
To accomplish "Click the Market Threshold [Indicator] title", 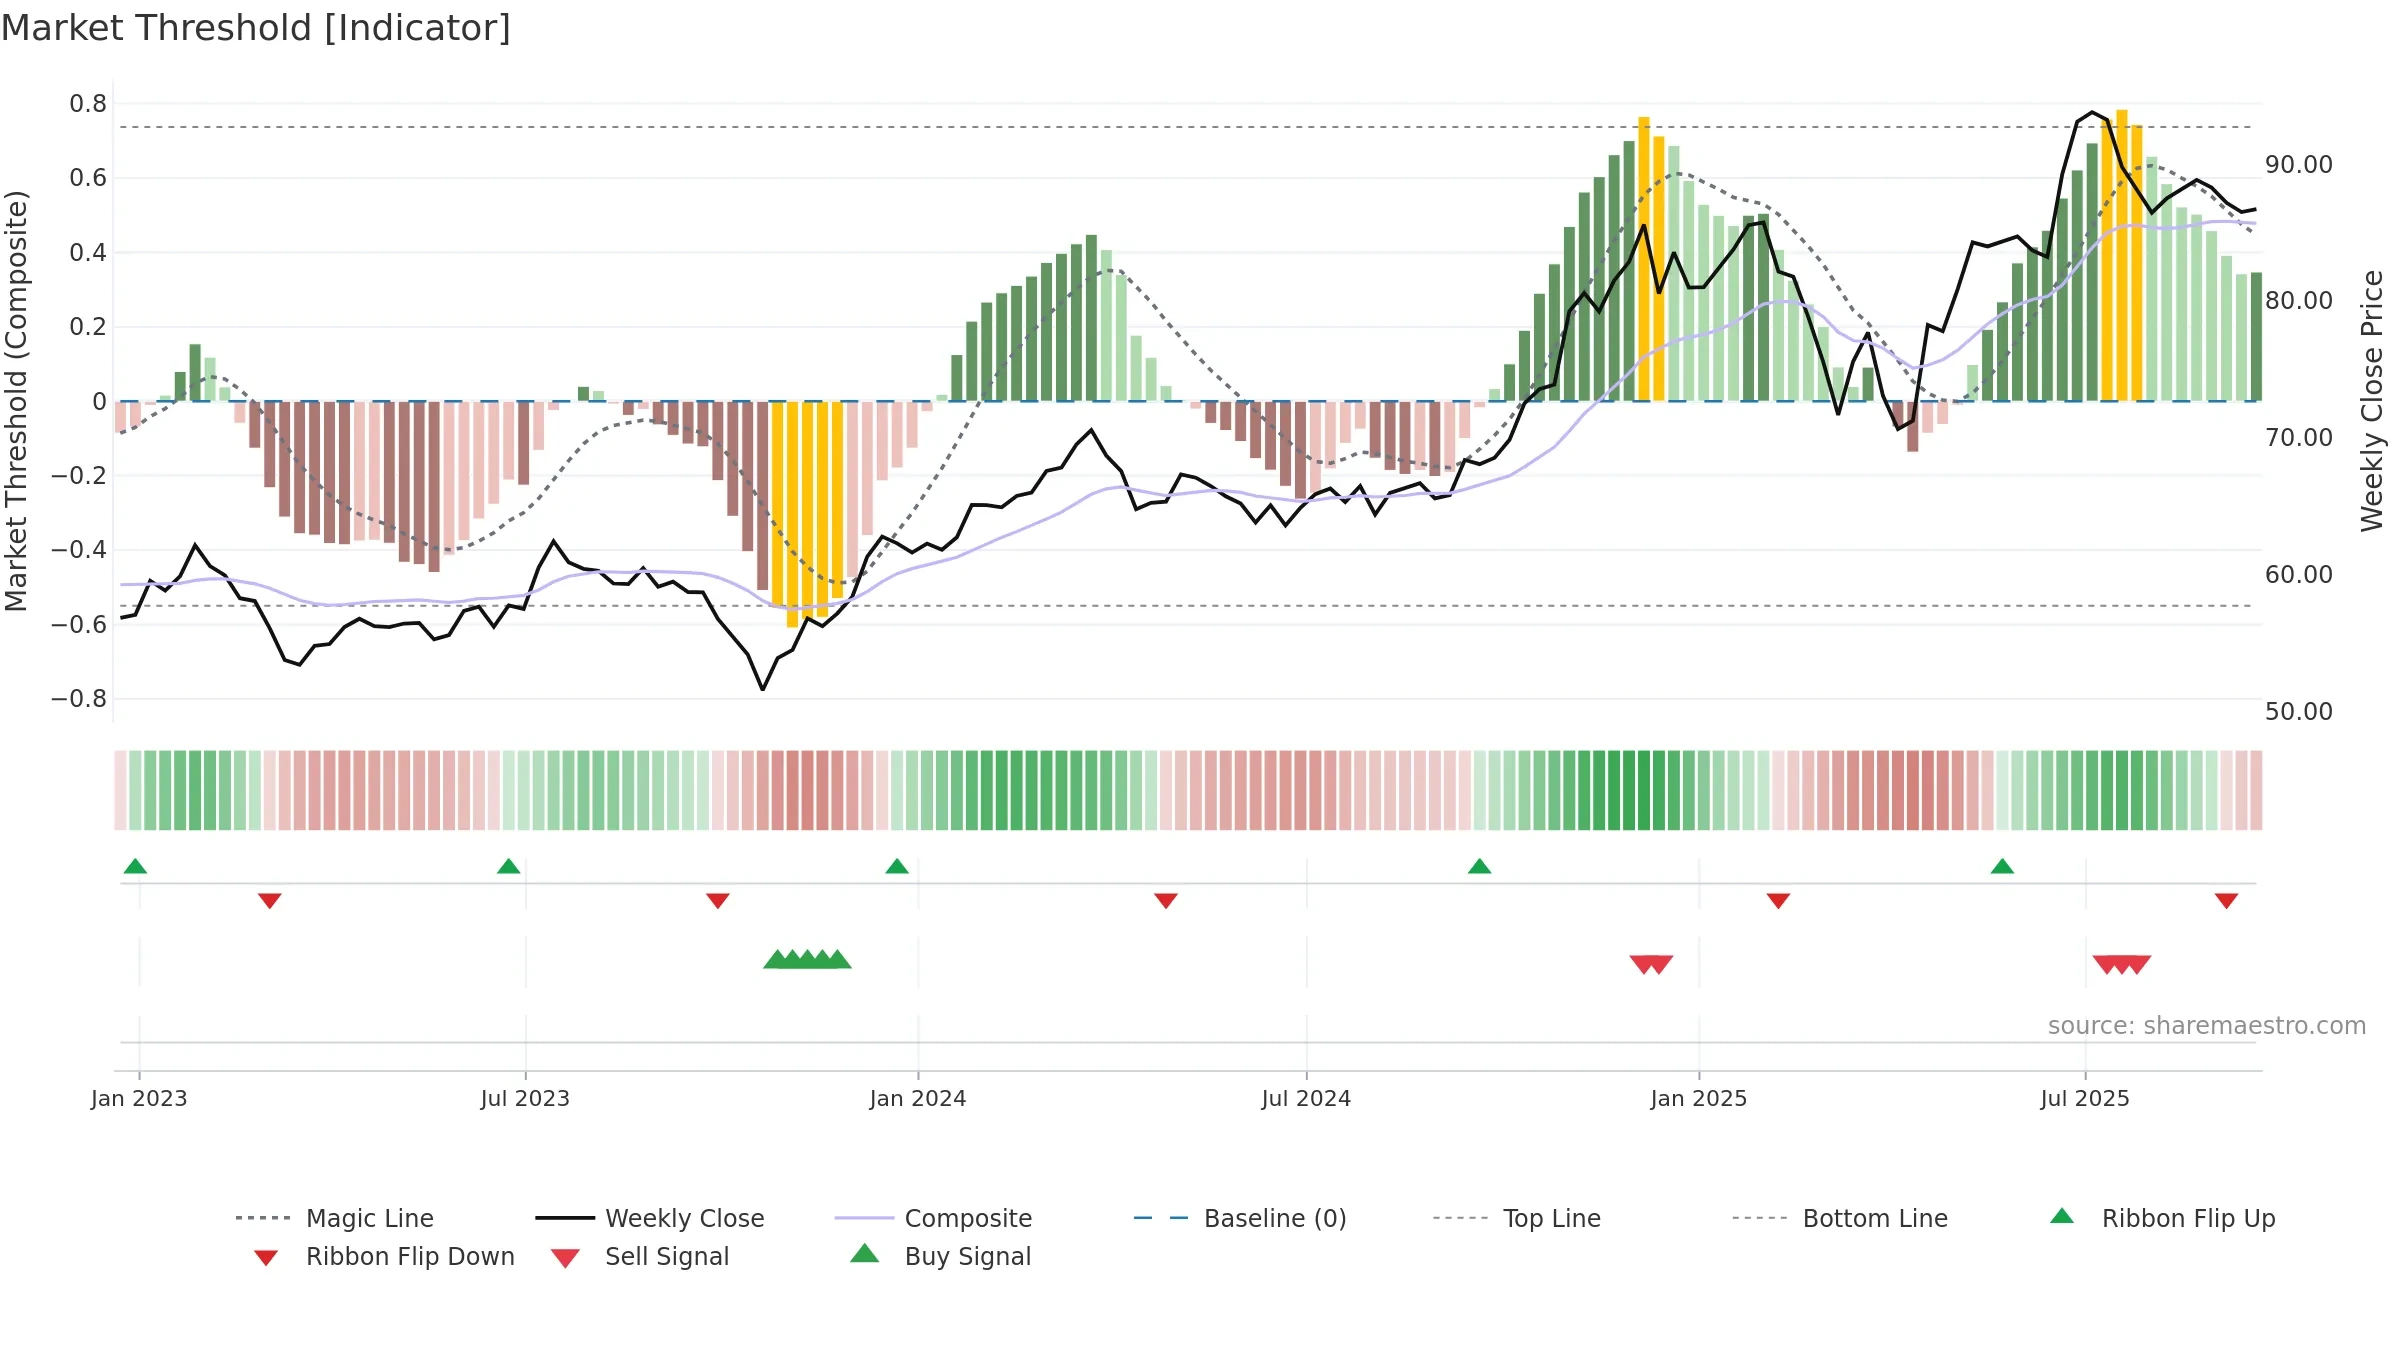I will [x=256, y=28].
